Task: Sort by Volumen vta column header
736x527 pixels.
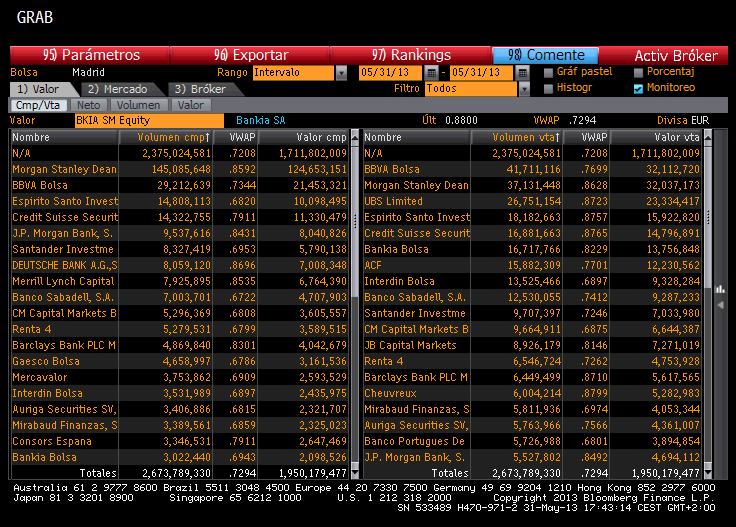Action: (517, 137)
